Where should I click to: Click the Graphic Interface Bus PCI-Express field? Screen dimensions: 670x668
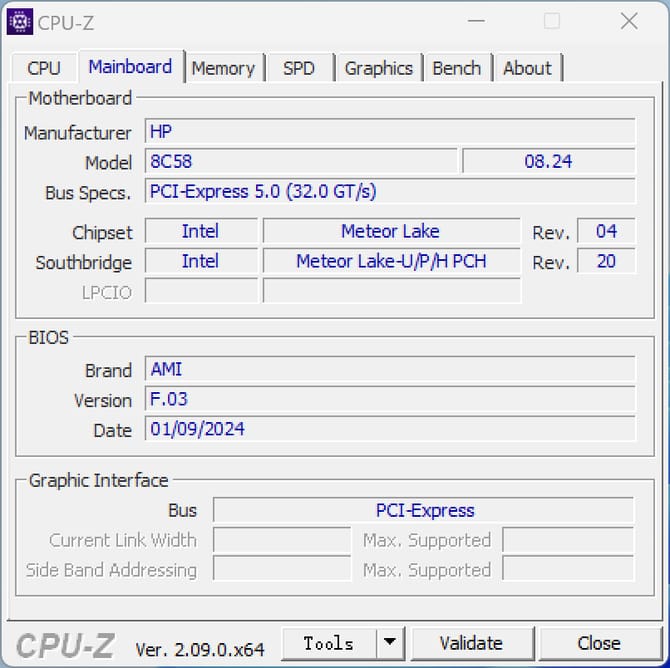click(423, 510)
